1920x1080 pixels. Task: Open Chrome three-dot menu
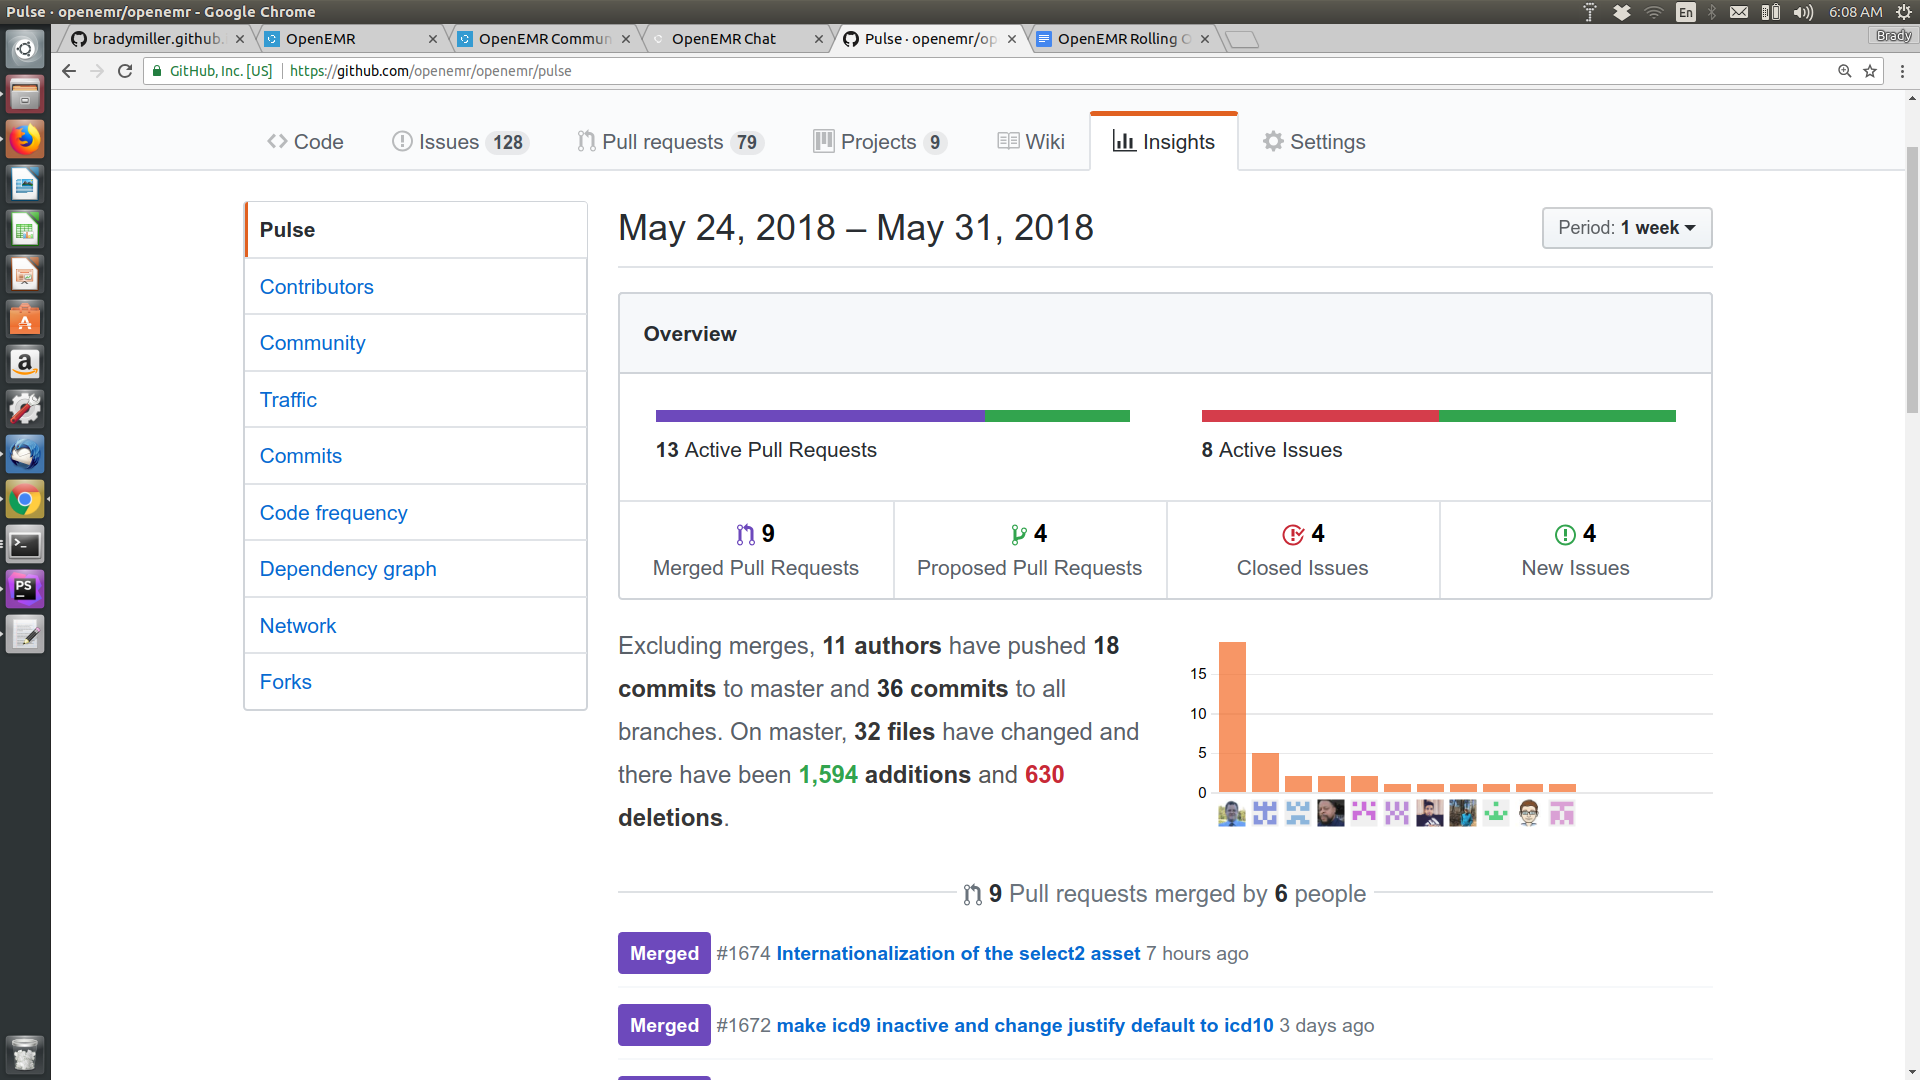[1902, 71]
